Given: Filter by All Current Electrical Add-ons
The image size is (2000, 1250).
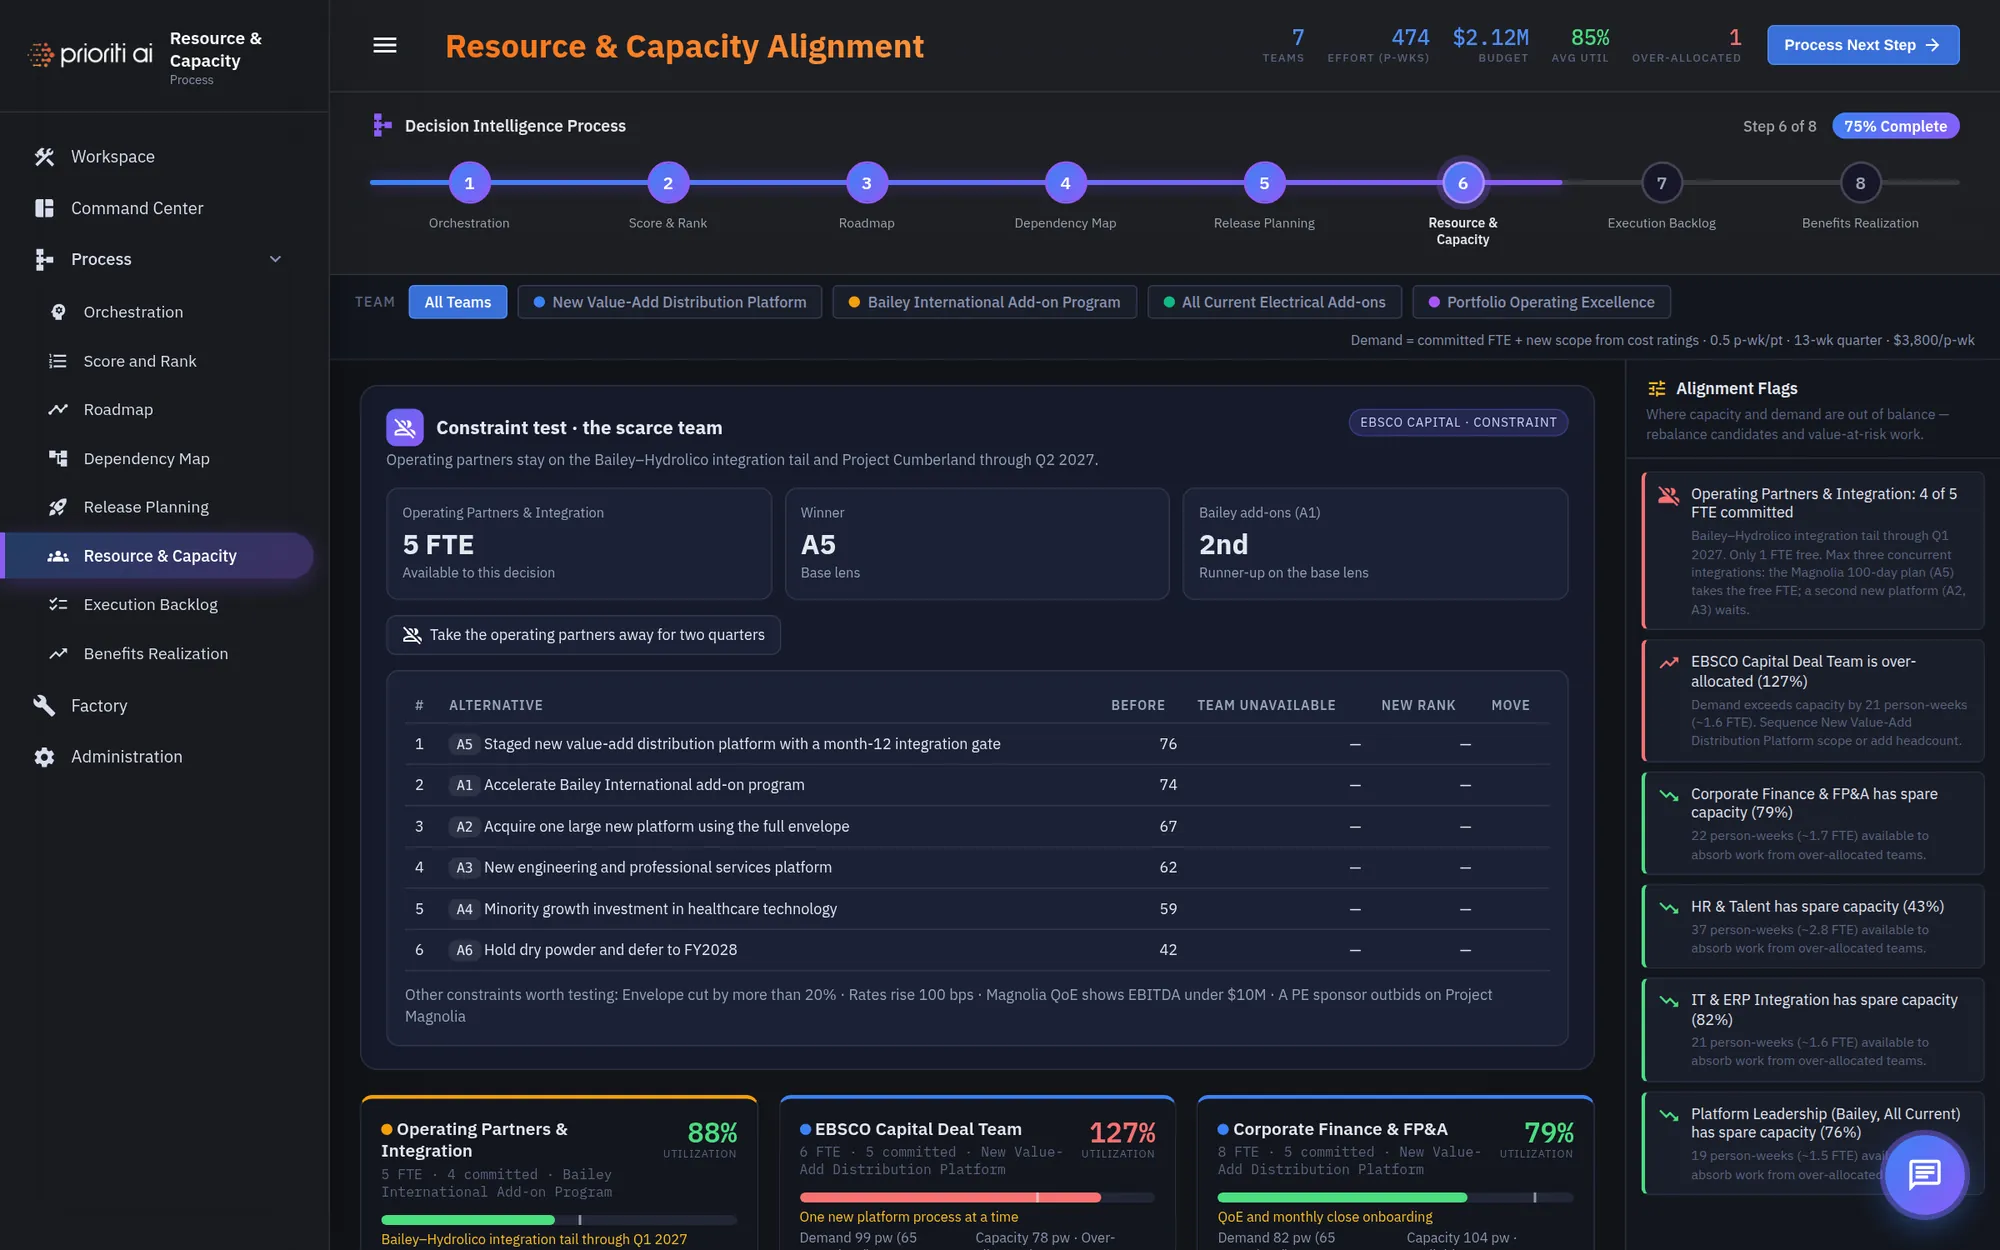Looking at the screenshot, I should click(1274, 302).
